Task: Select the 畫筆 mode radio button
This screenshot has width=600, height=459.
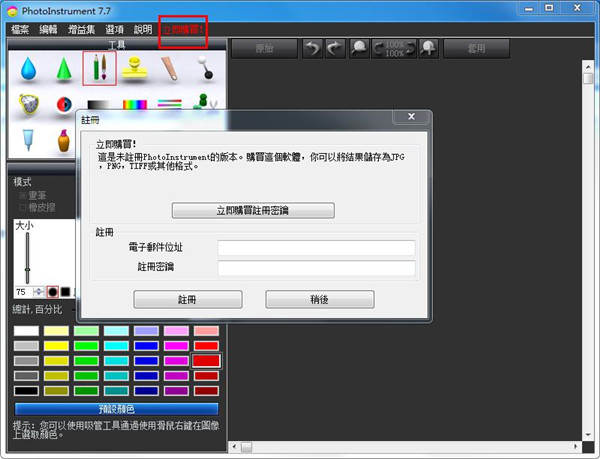Action: (23, 195)
